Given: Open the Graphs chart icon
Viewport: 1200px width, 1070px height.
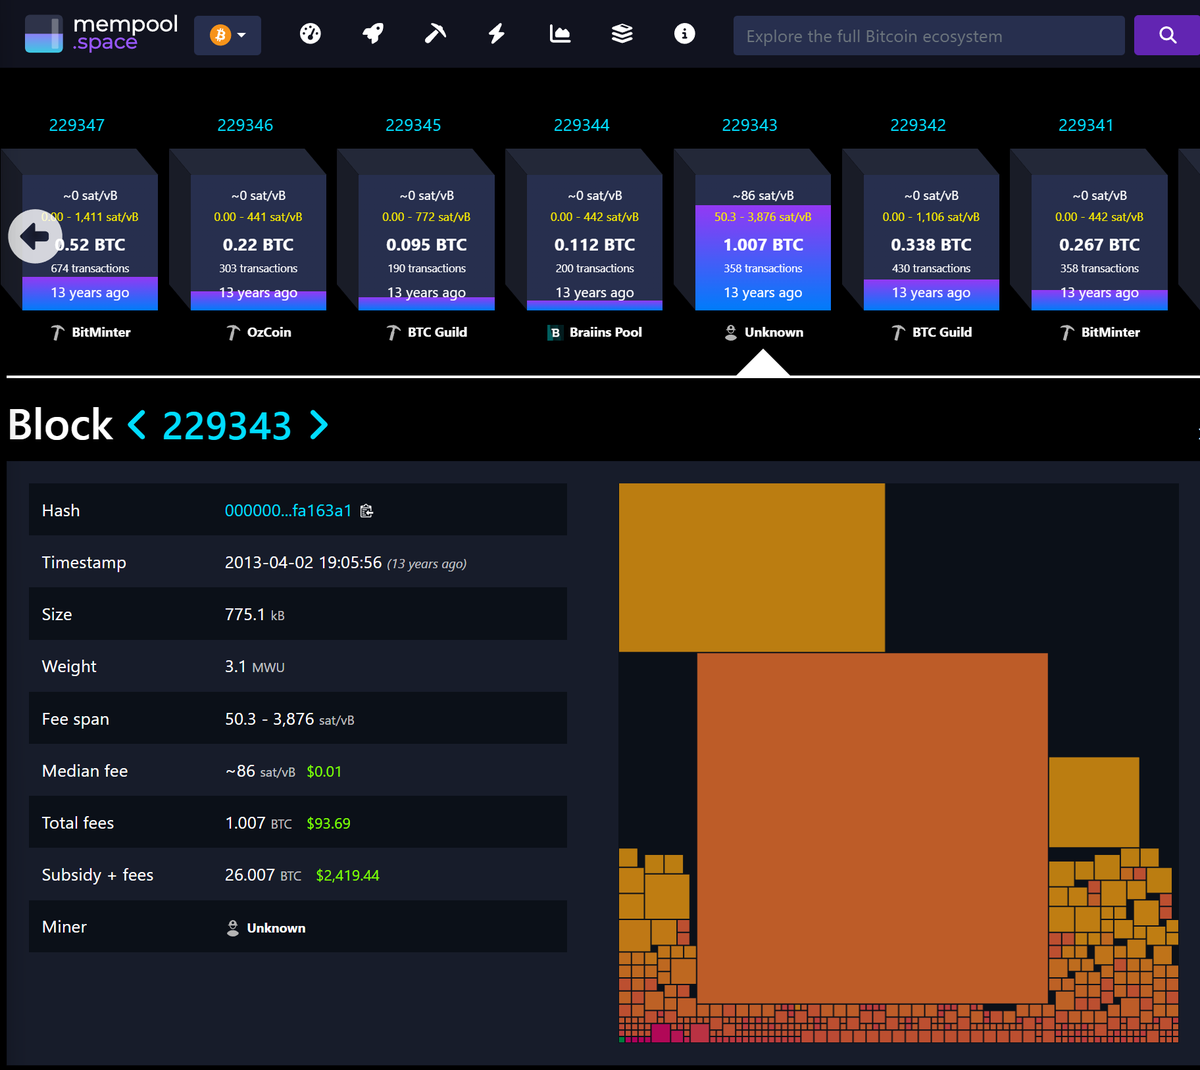Looking at the screenshot, I should click(560, 34).
